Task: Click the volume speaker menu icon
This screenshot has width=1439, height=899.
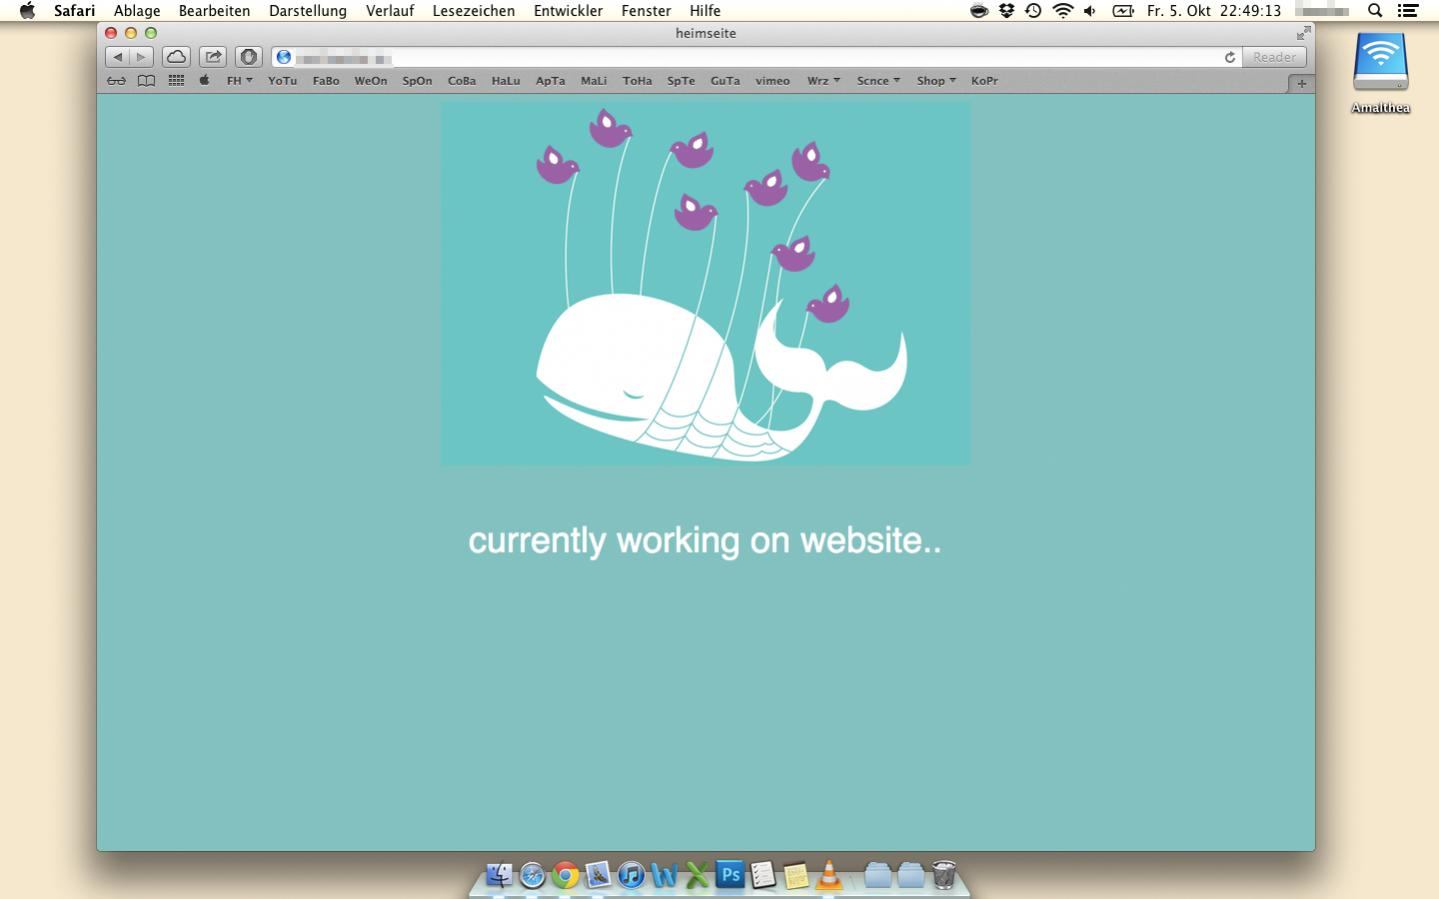Action: click(1090, 11)
